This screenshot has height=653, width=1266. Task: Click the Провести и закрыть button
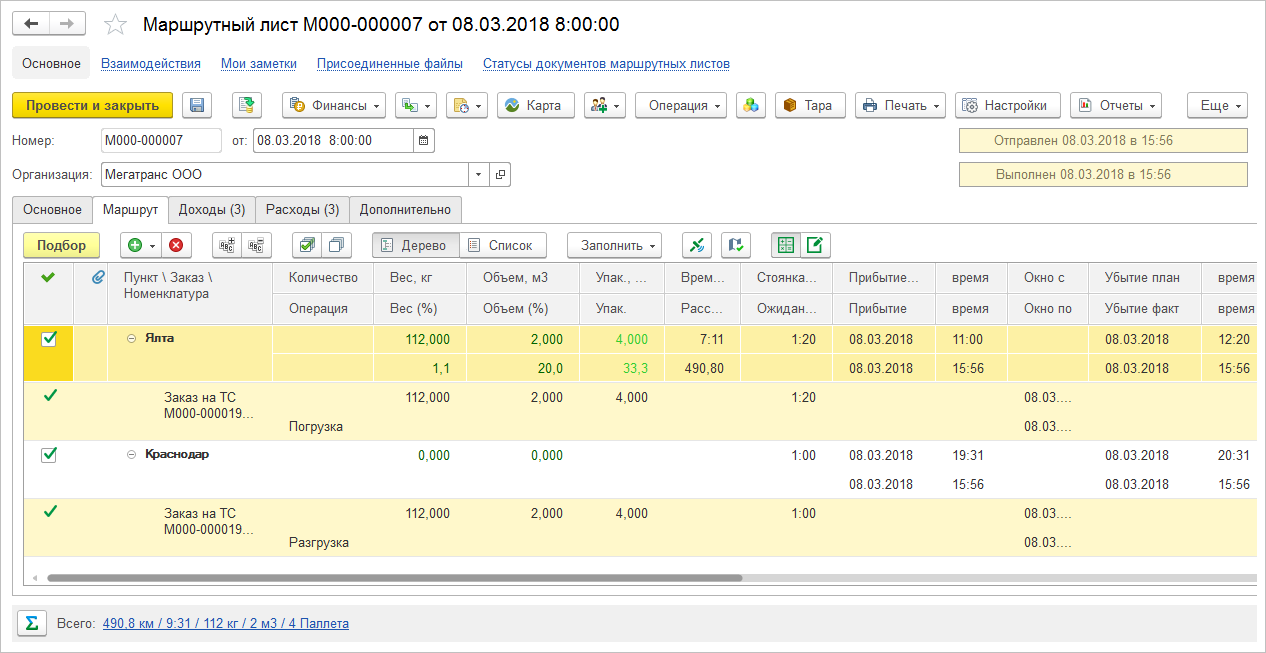point(92,105)
